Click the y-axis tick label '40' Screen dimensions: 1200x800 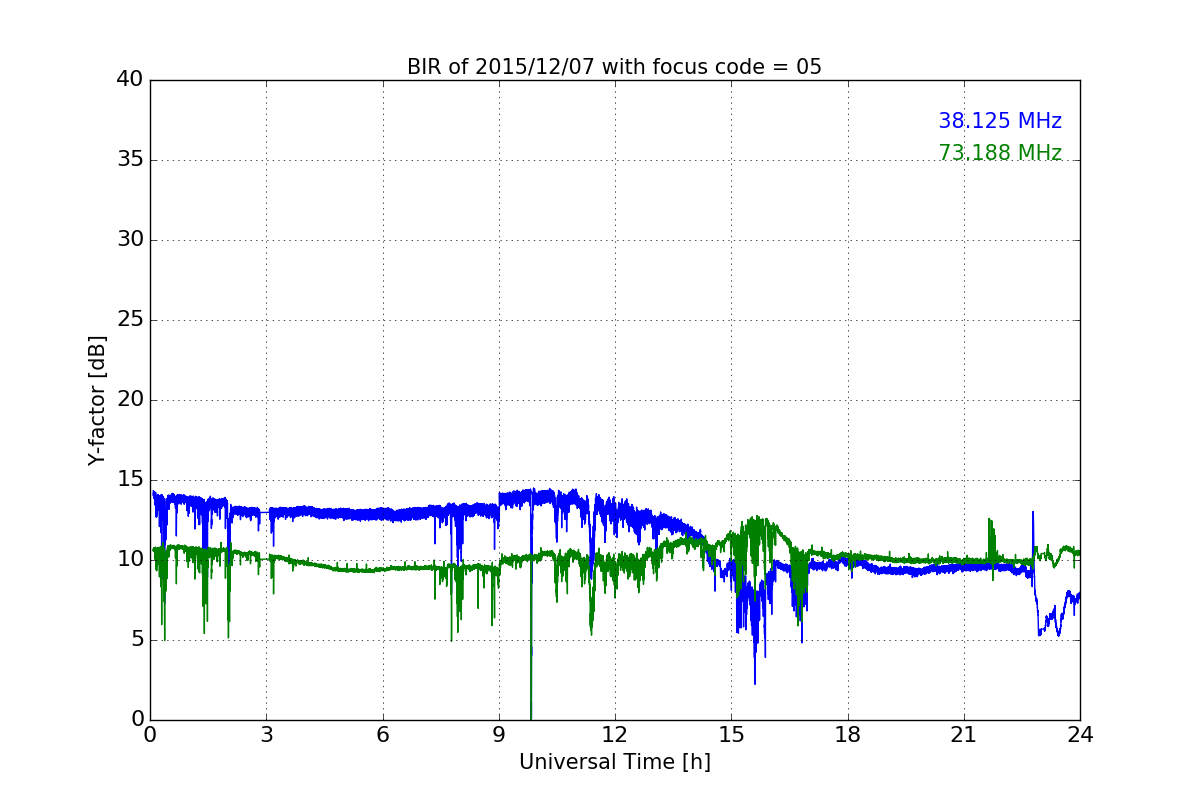[x=130, y=80]
